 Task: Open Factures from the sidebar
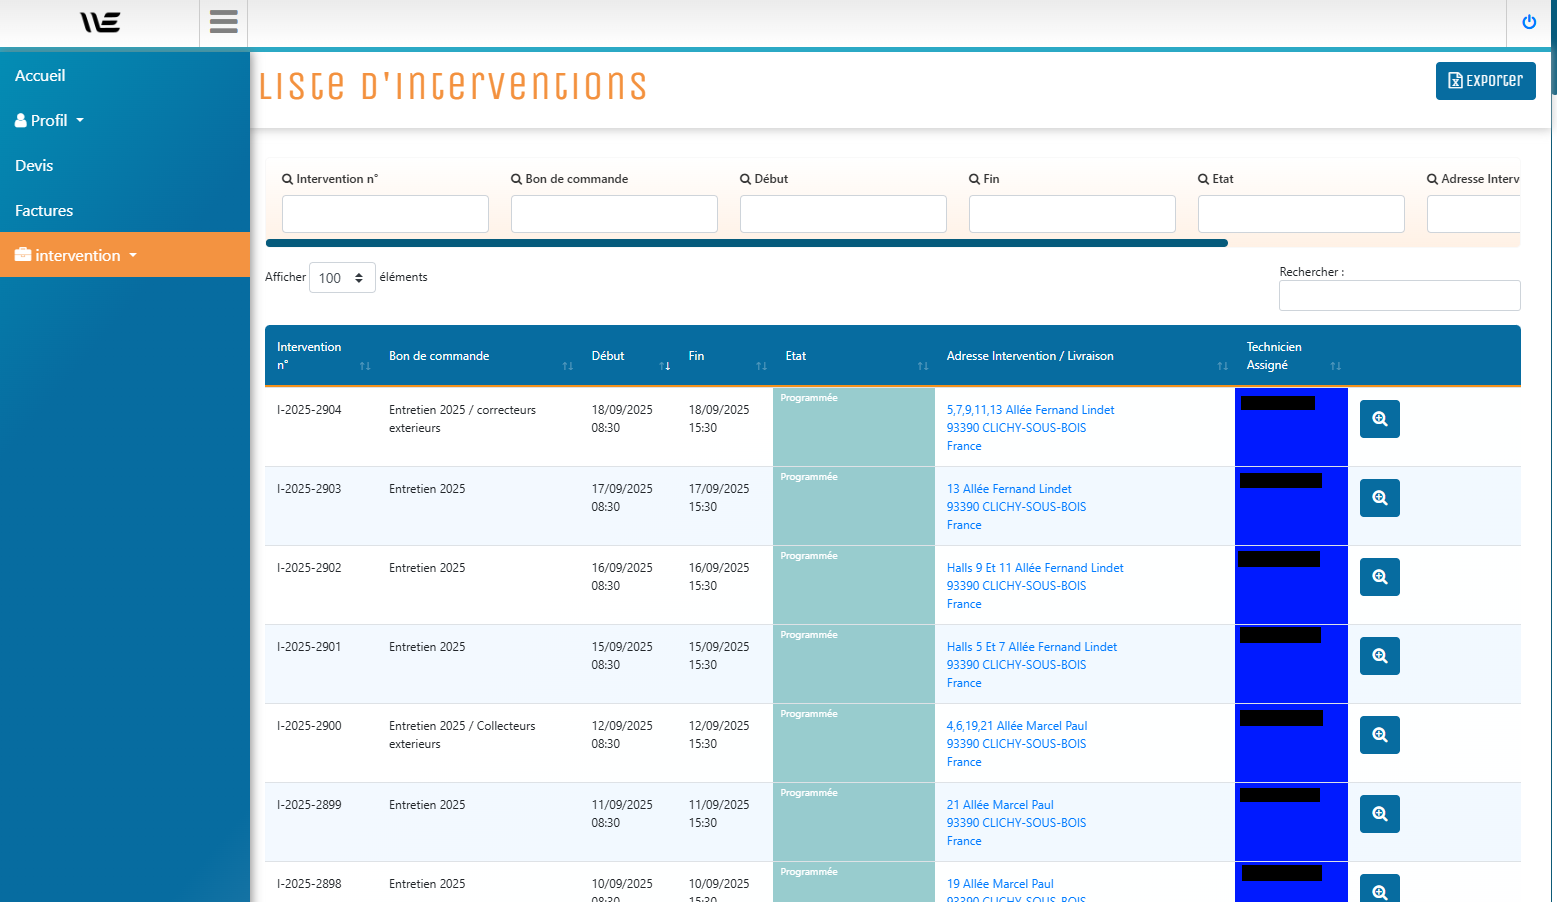click(x=44, y=211)
